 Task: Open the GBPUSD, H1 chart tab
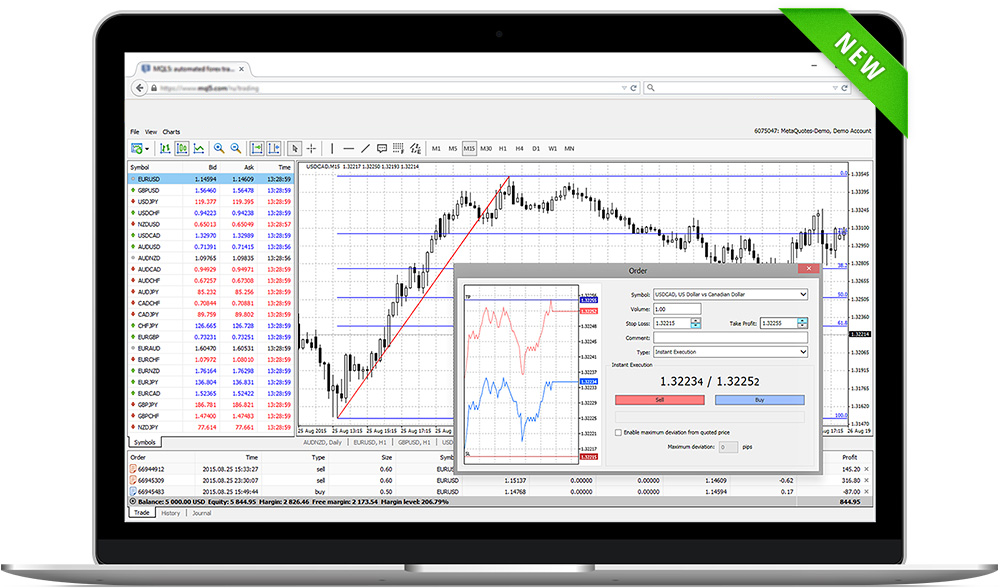[x=415, y=442]
